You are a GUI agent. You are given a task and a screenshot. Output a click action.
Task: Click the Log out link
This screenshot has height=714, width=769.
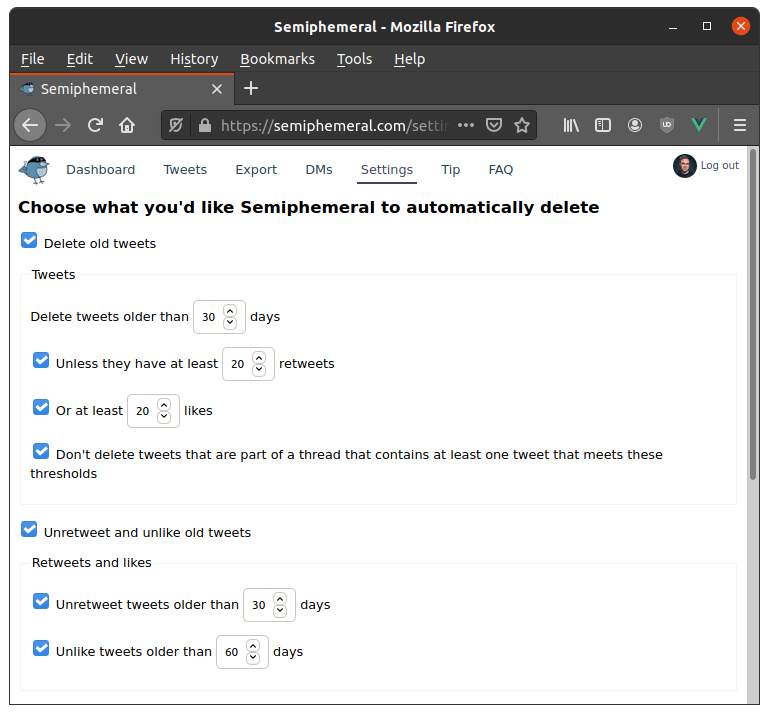[719, 166]
